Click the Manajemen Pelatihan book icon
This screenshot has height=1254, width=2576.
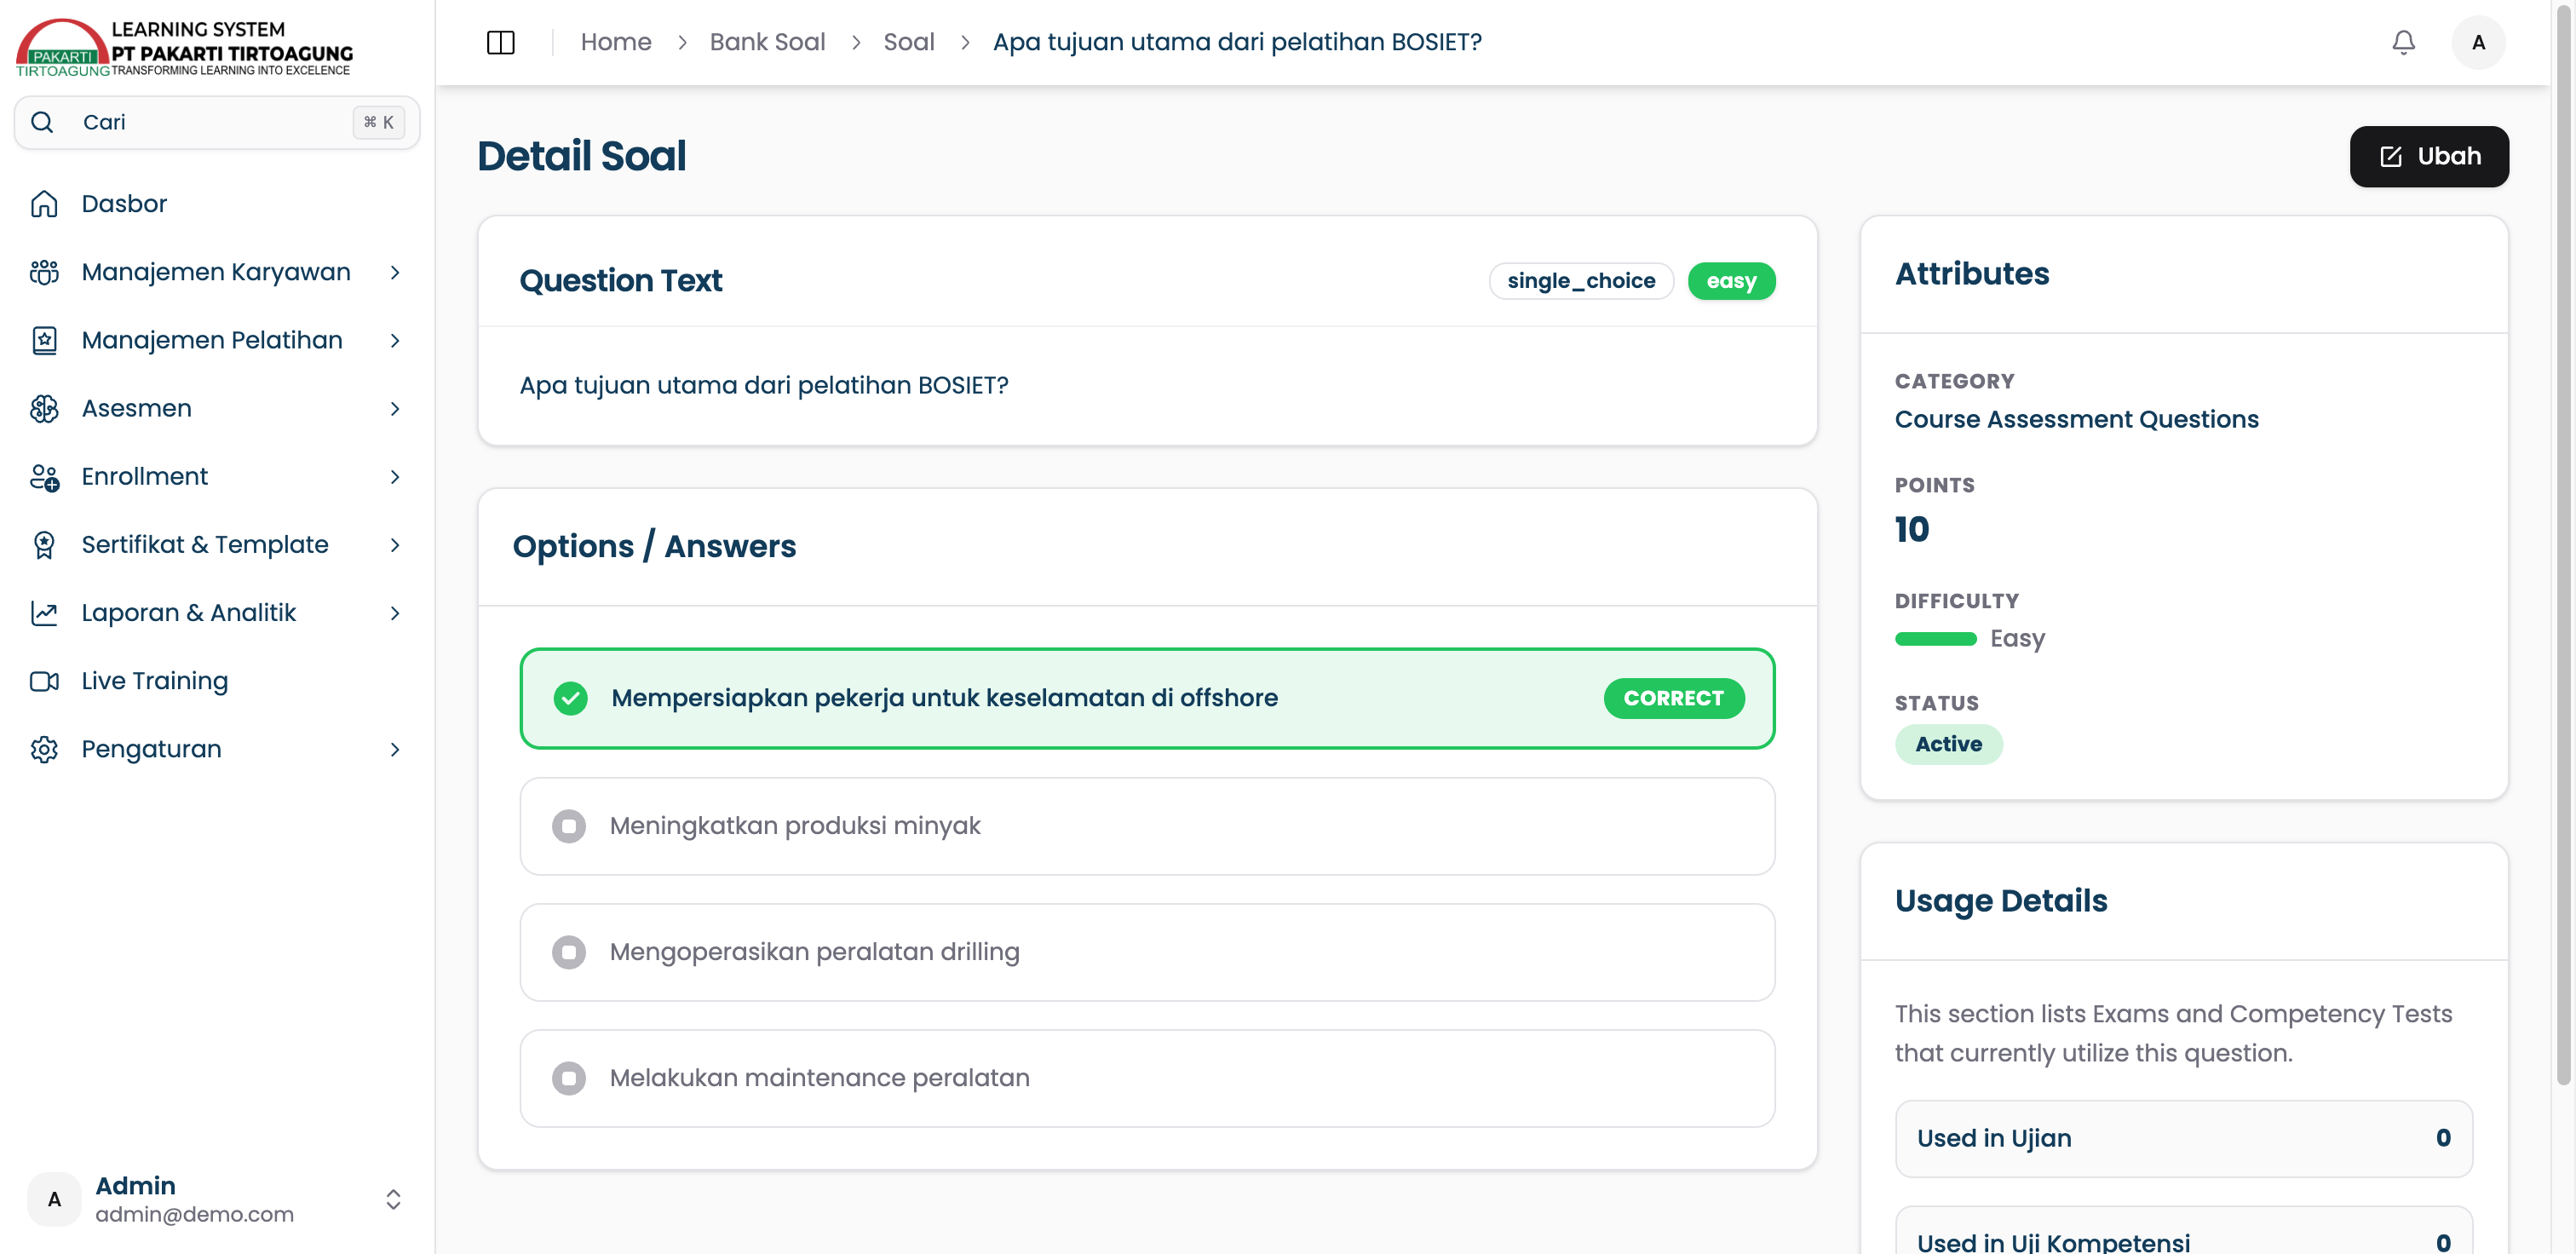tap(44, 340)
